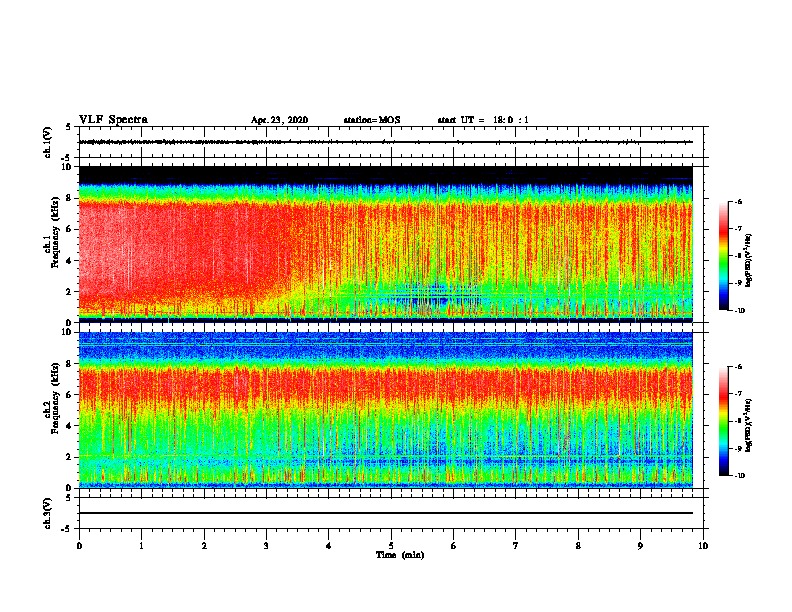Click the ch.2 PSD color bar
The height and width of the screenshot is (612, 792).
pyautogui.click(x=724, y=421)
